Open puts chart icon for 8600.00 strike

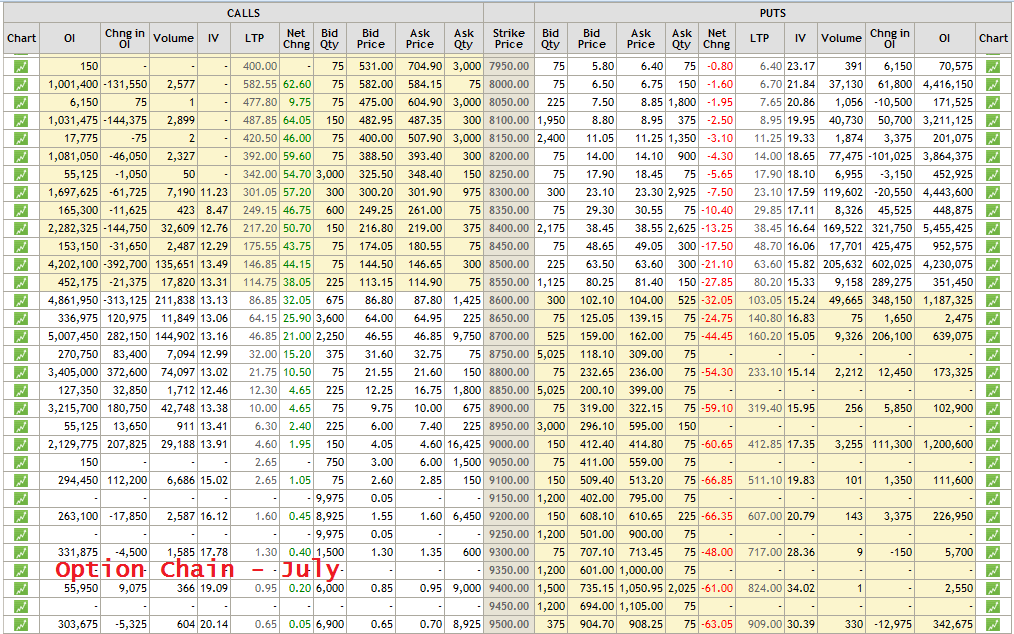993,300
